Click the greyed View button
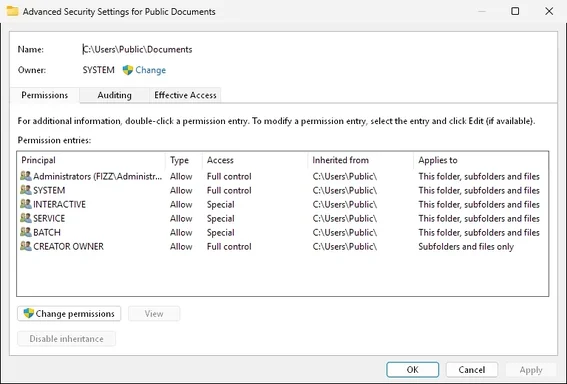The width and height of the screenshot is (567, 384). [x=154, y=313]
